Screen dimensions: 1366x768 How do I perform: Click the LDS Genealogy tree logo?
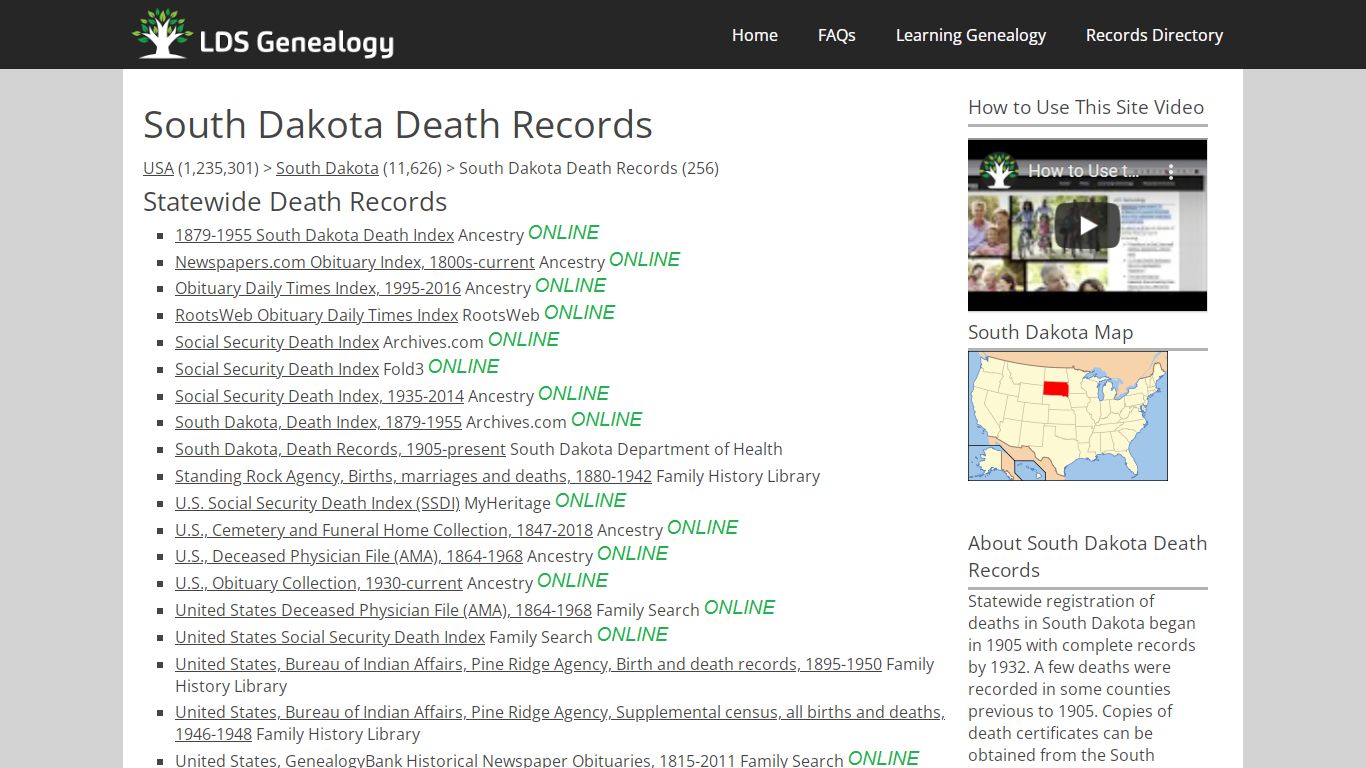(x=162, y=34)
